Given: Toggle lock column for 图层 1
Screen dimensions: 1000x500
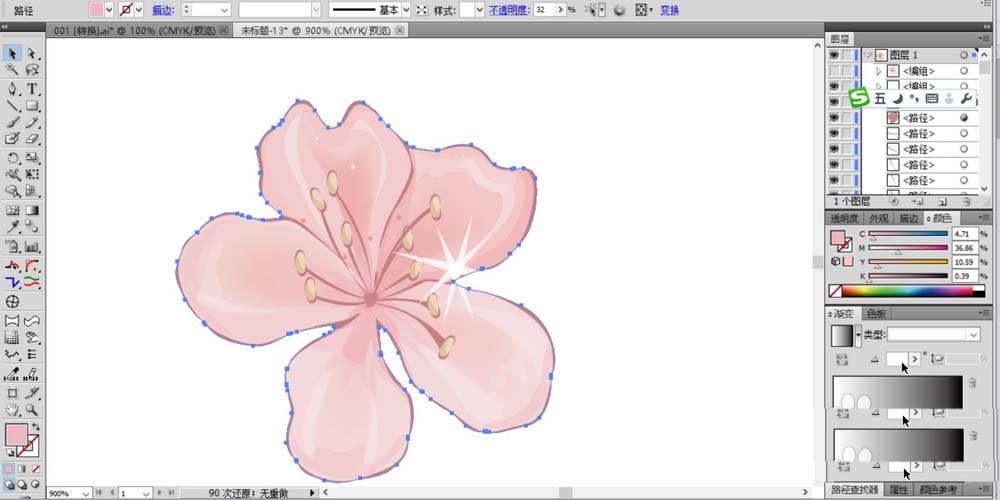Looking at the screenshot, I should tap(846, 55).
